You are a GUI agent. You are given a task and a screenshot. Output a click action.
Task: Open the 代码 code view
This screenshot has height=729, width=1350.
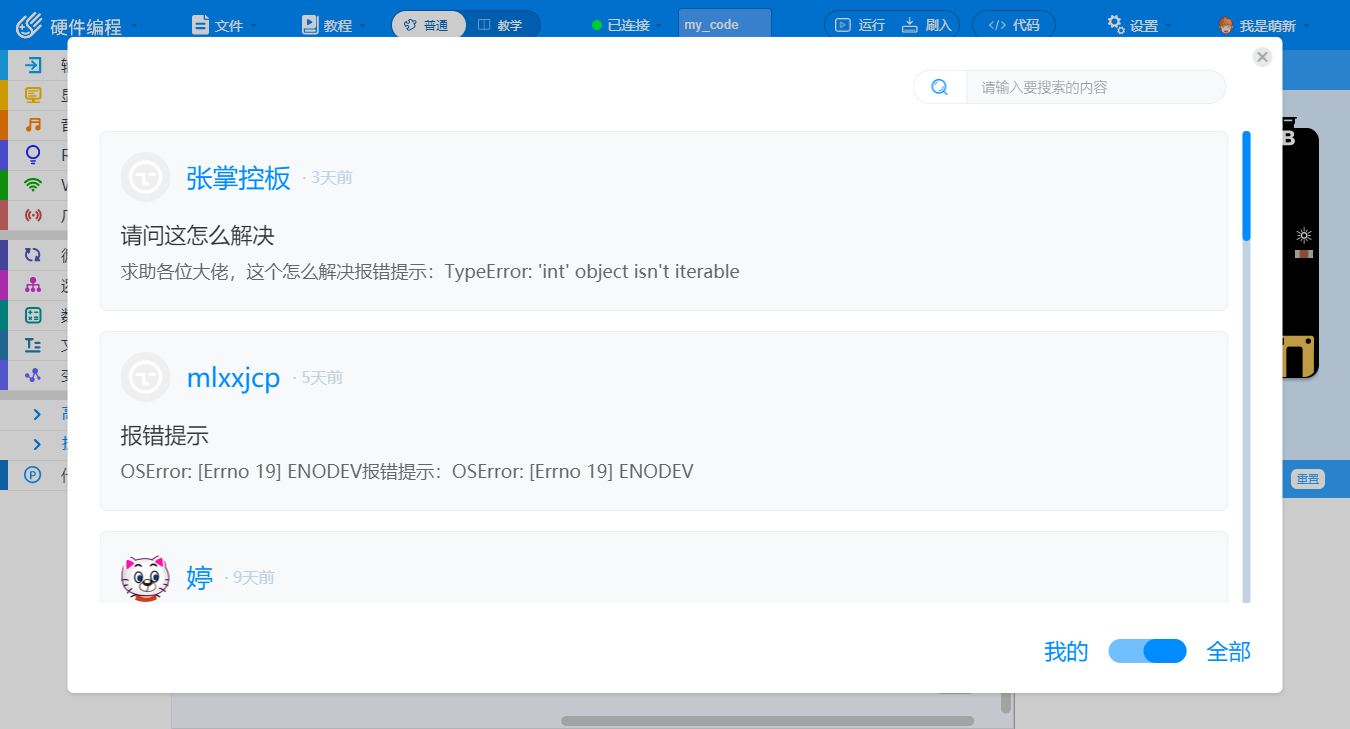pos(1013,25)
